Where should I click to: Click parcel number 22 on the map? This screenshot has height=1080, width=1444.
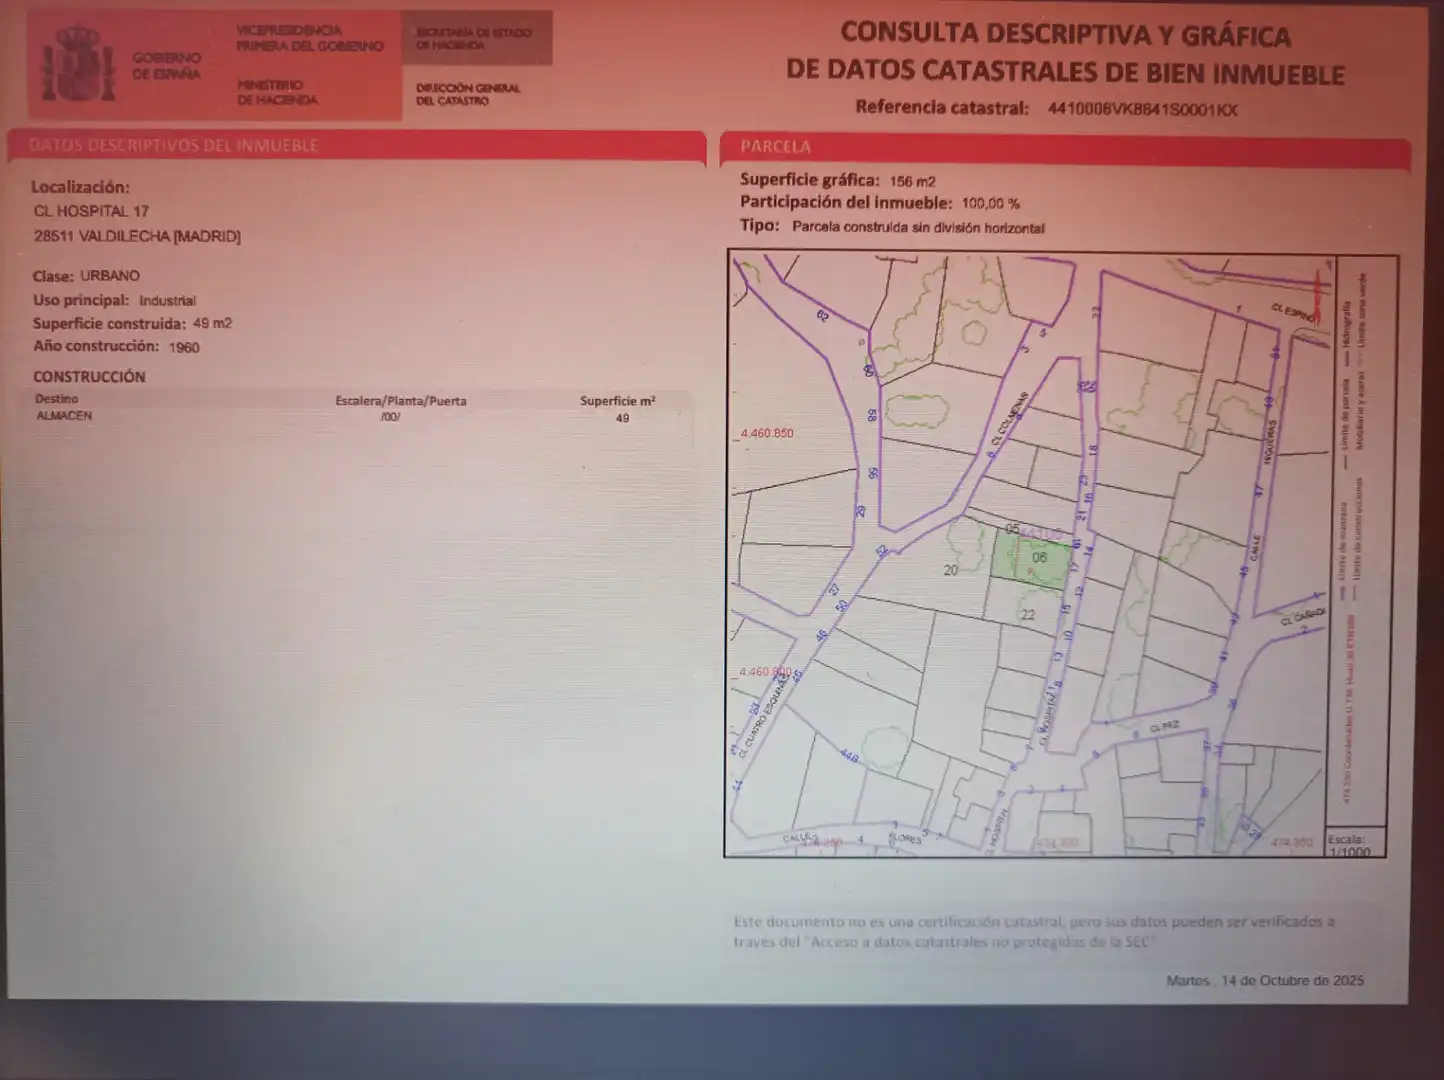click(x=1027, y=615)
